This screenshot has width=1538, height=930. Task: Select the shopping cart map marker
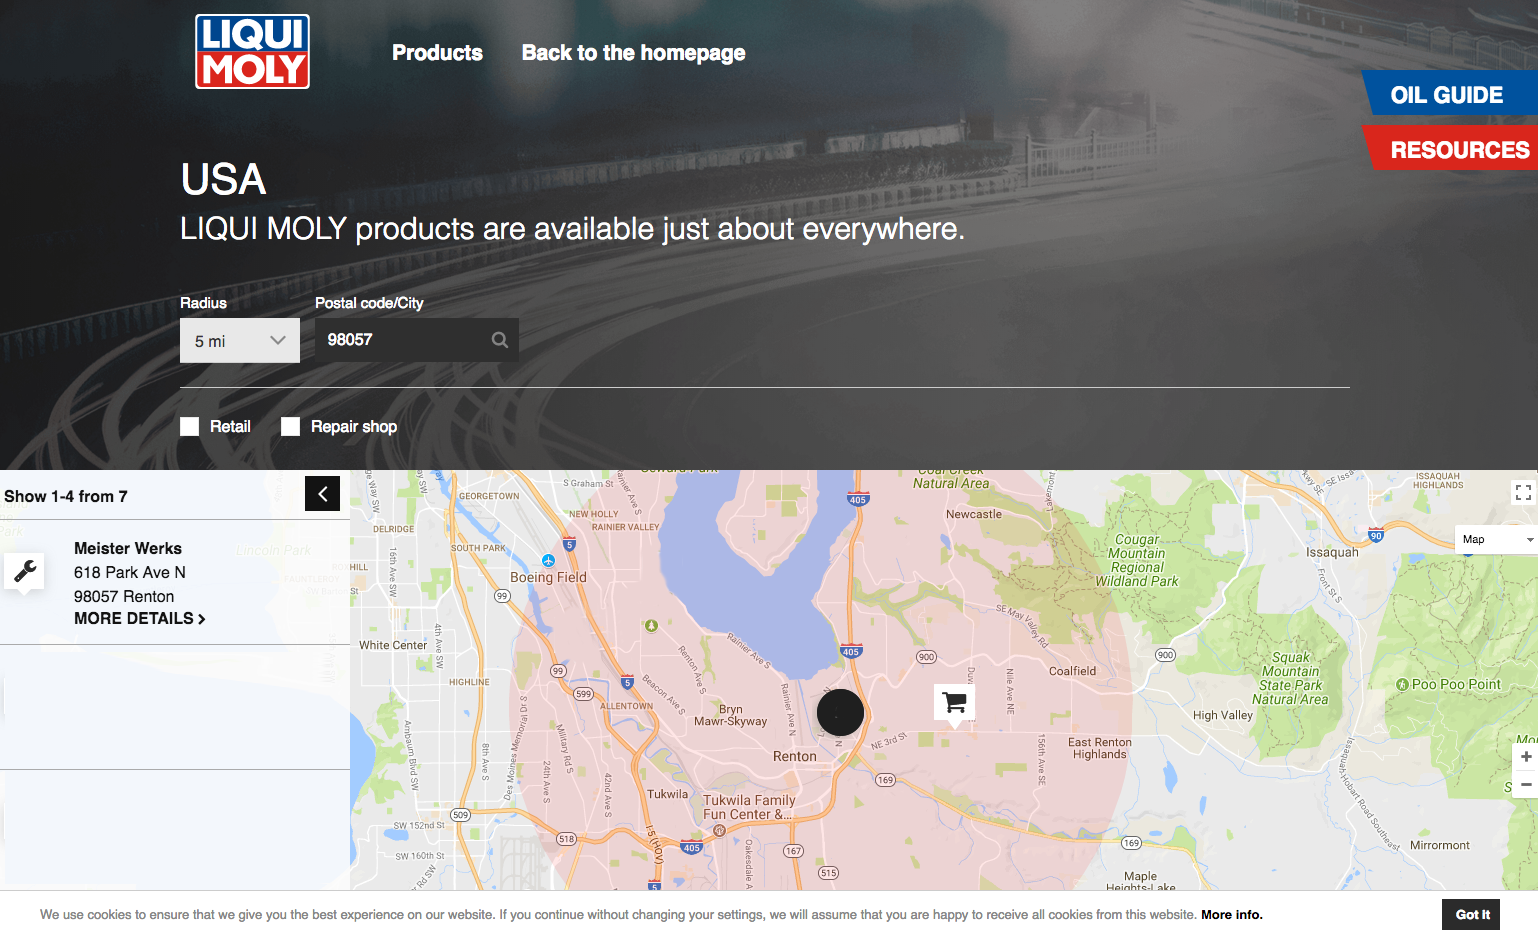954,702
